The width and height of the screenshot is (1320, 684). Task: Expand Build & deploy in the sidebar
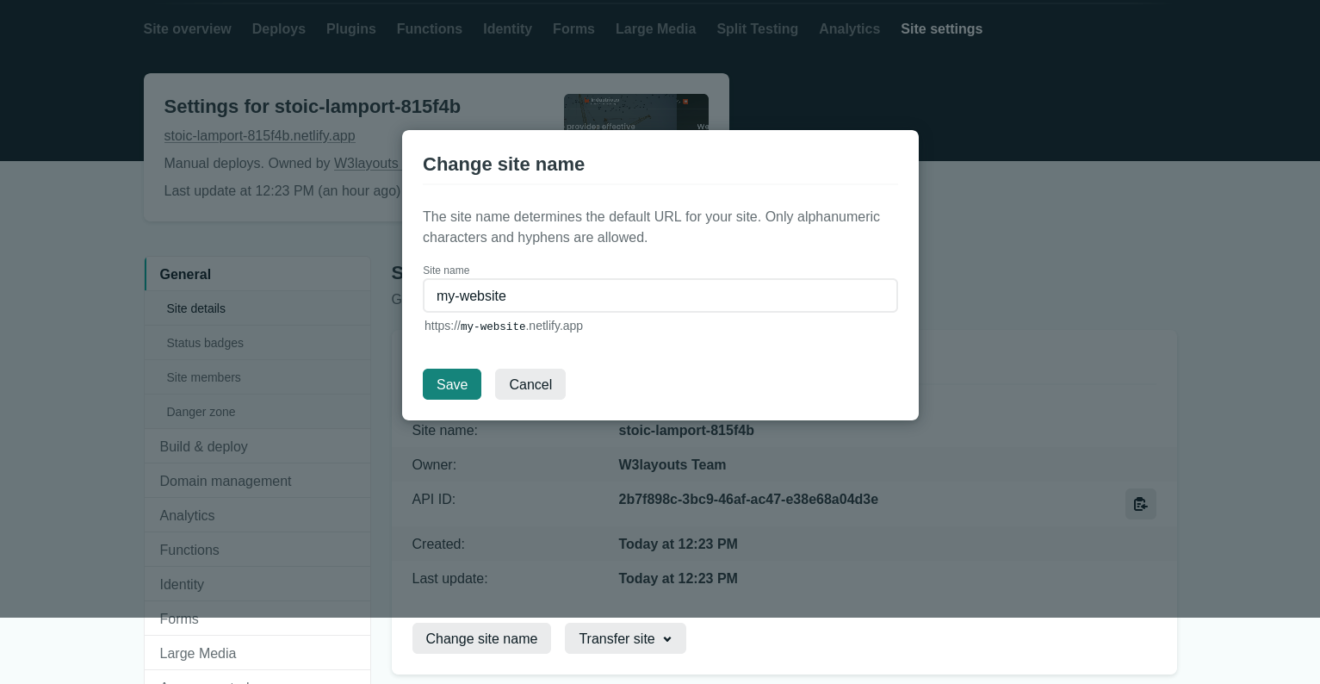coord(204,447)
